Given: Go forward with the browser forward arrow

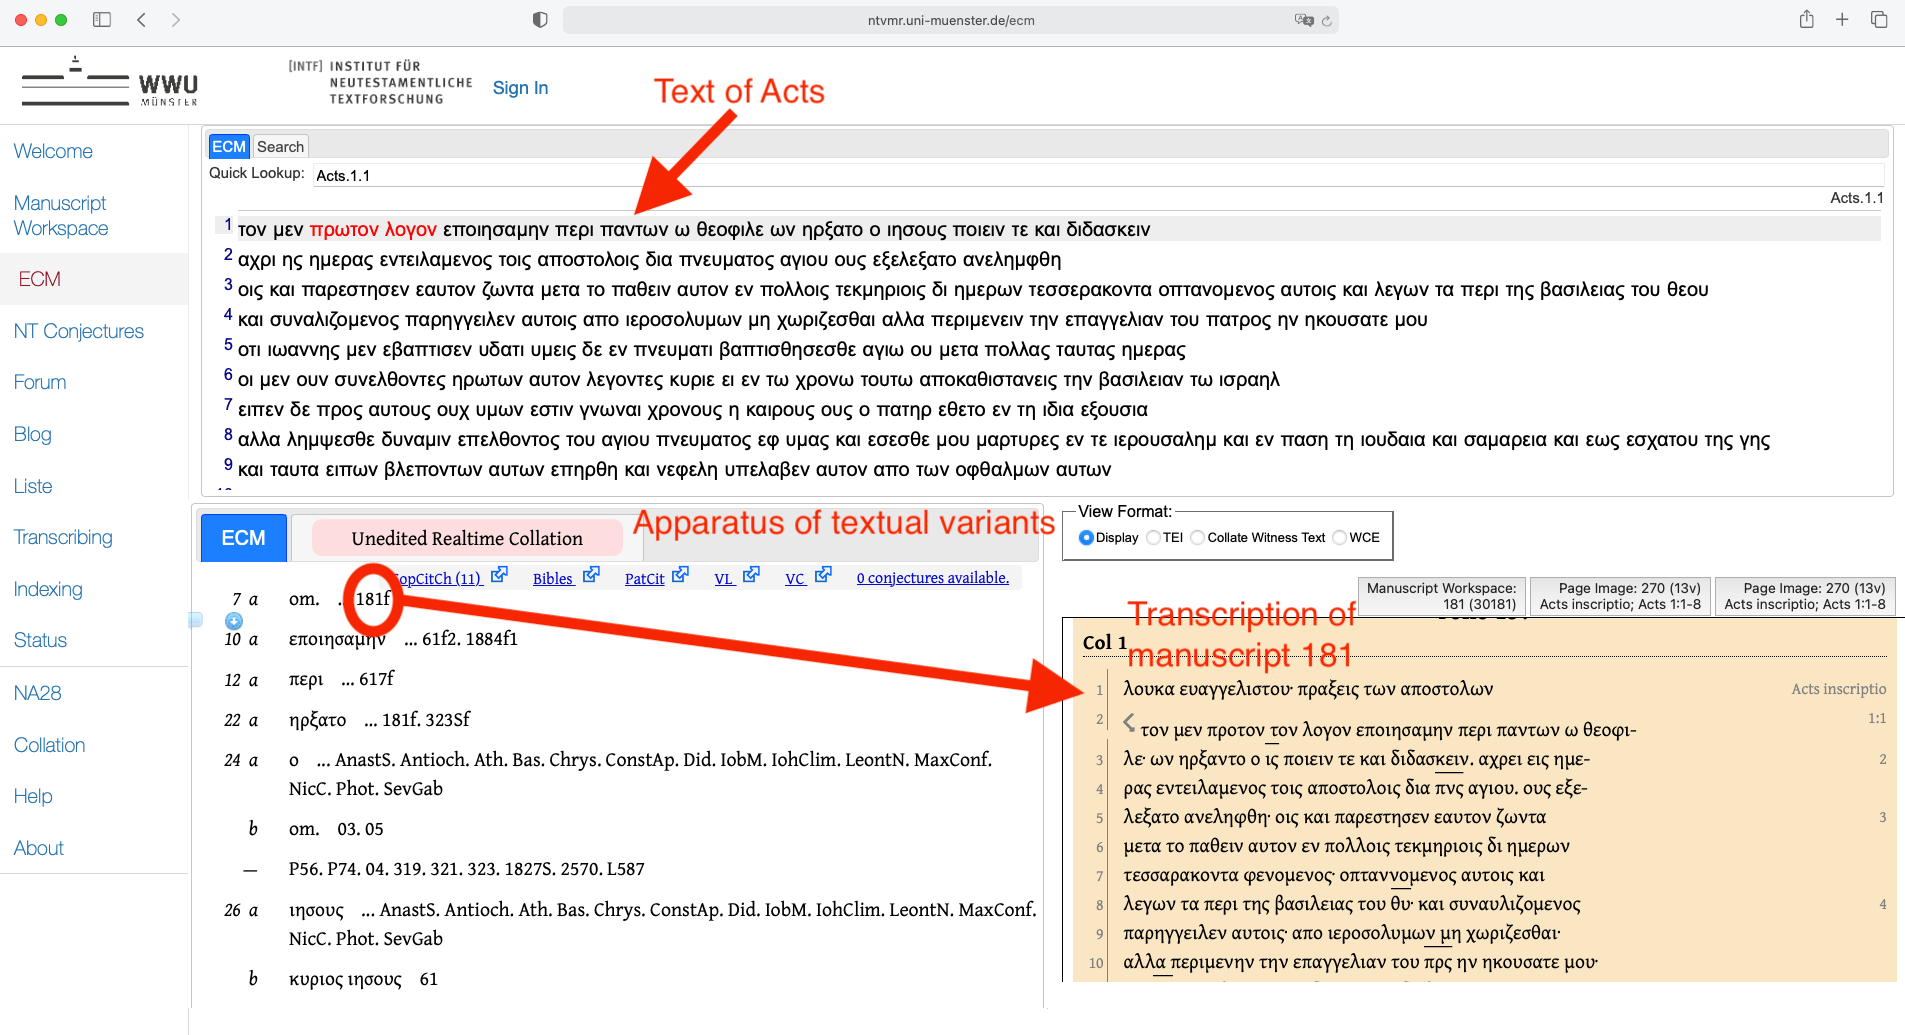Looking at the screenshot, I should coord(176,19).
